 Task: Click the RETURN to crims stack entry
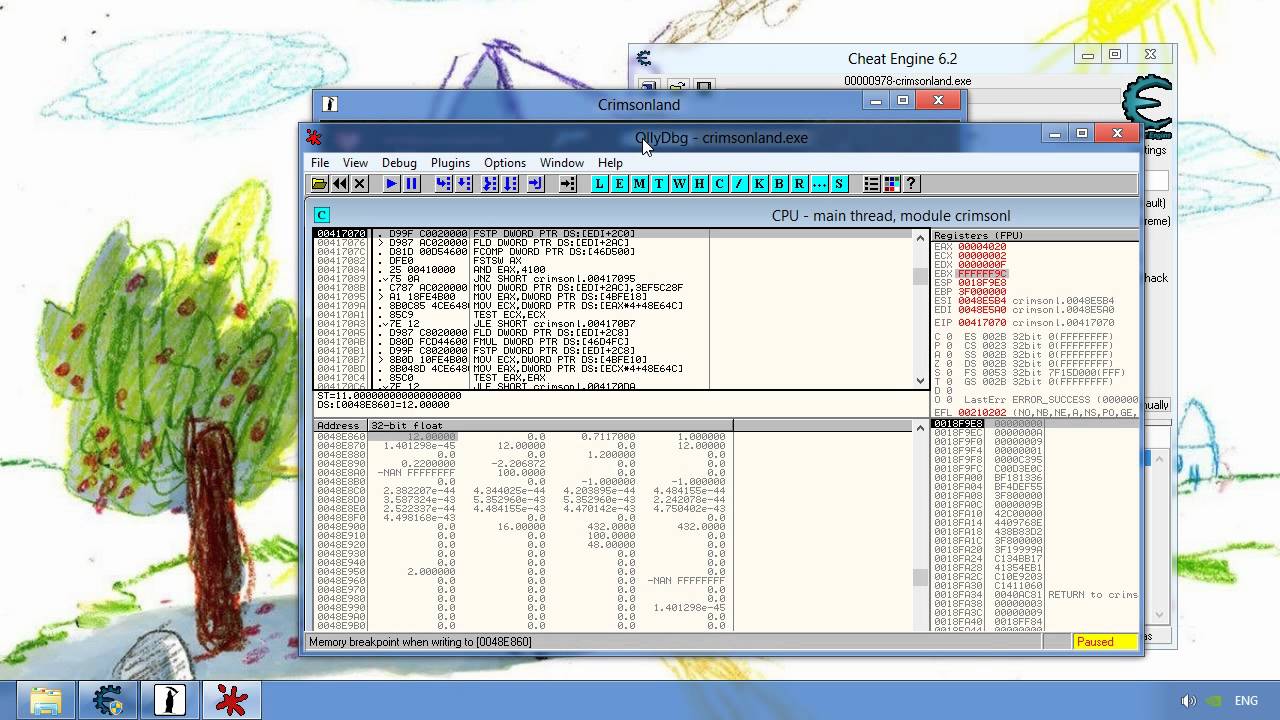coord(1093,595)
